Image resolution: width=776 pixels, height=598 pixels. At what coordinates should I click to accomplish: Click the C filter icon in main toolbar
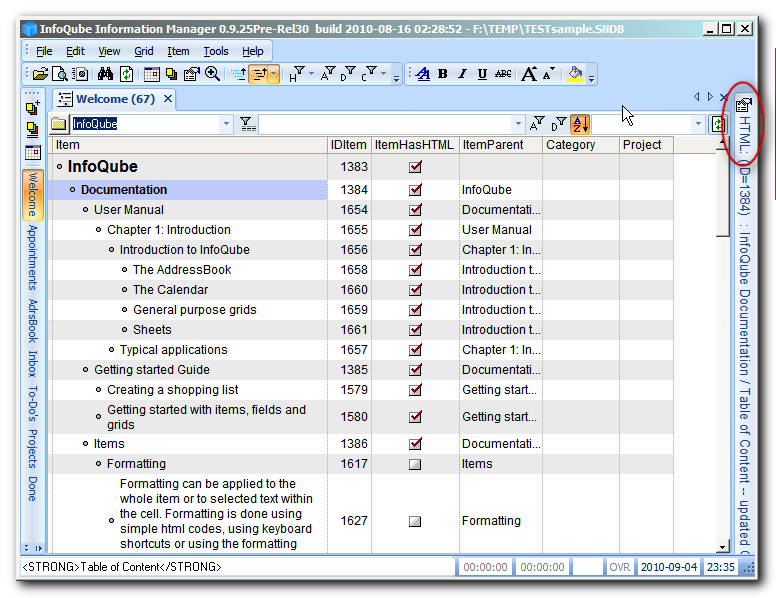(369, 74)
